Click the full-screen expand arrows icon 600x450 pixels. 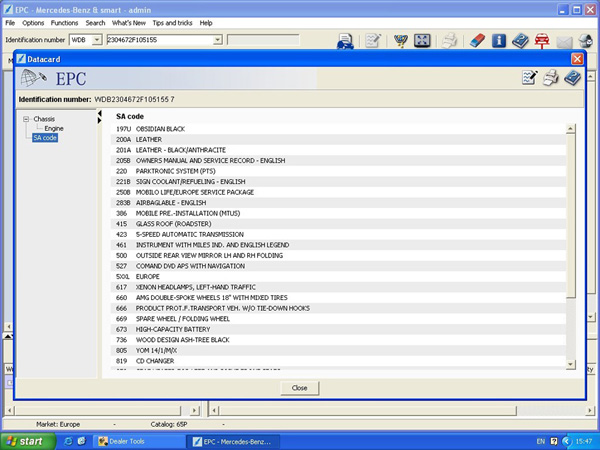pos(422,41)
